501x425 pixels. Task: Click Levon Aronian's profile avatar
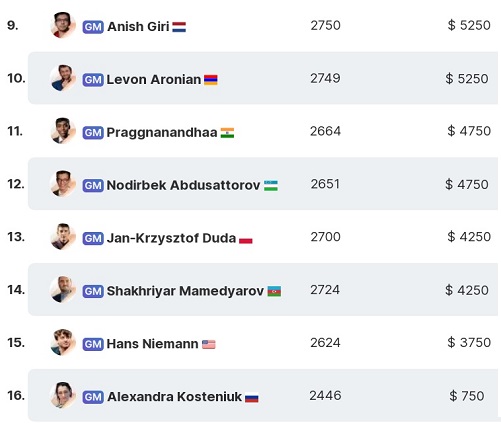point(63,78)
